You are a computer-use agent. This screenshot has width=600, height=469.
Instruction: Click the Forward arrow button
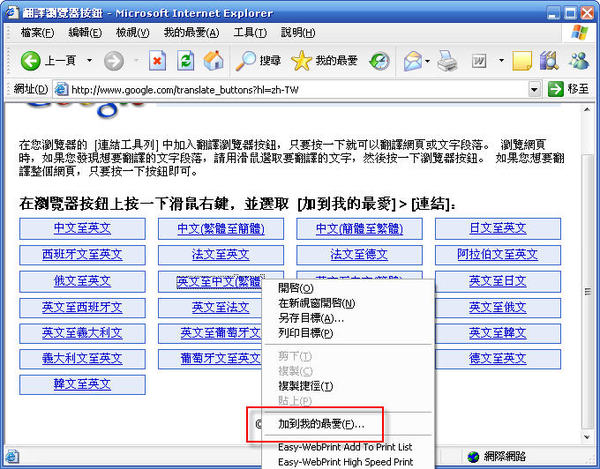pos(114,61)
